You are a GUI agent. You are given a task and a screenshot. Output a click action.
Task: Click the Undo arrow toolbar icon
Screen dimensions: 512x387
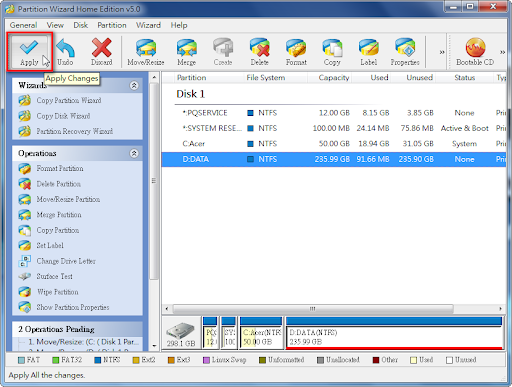click(x=65, y=51)
